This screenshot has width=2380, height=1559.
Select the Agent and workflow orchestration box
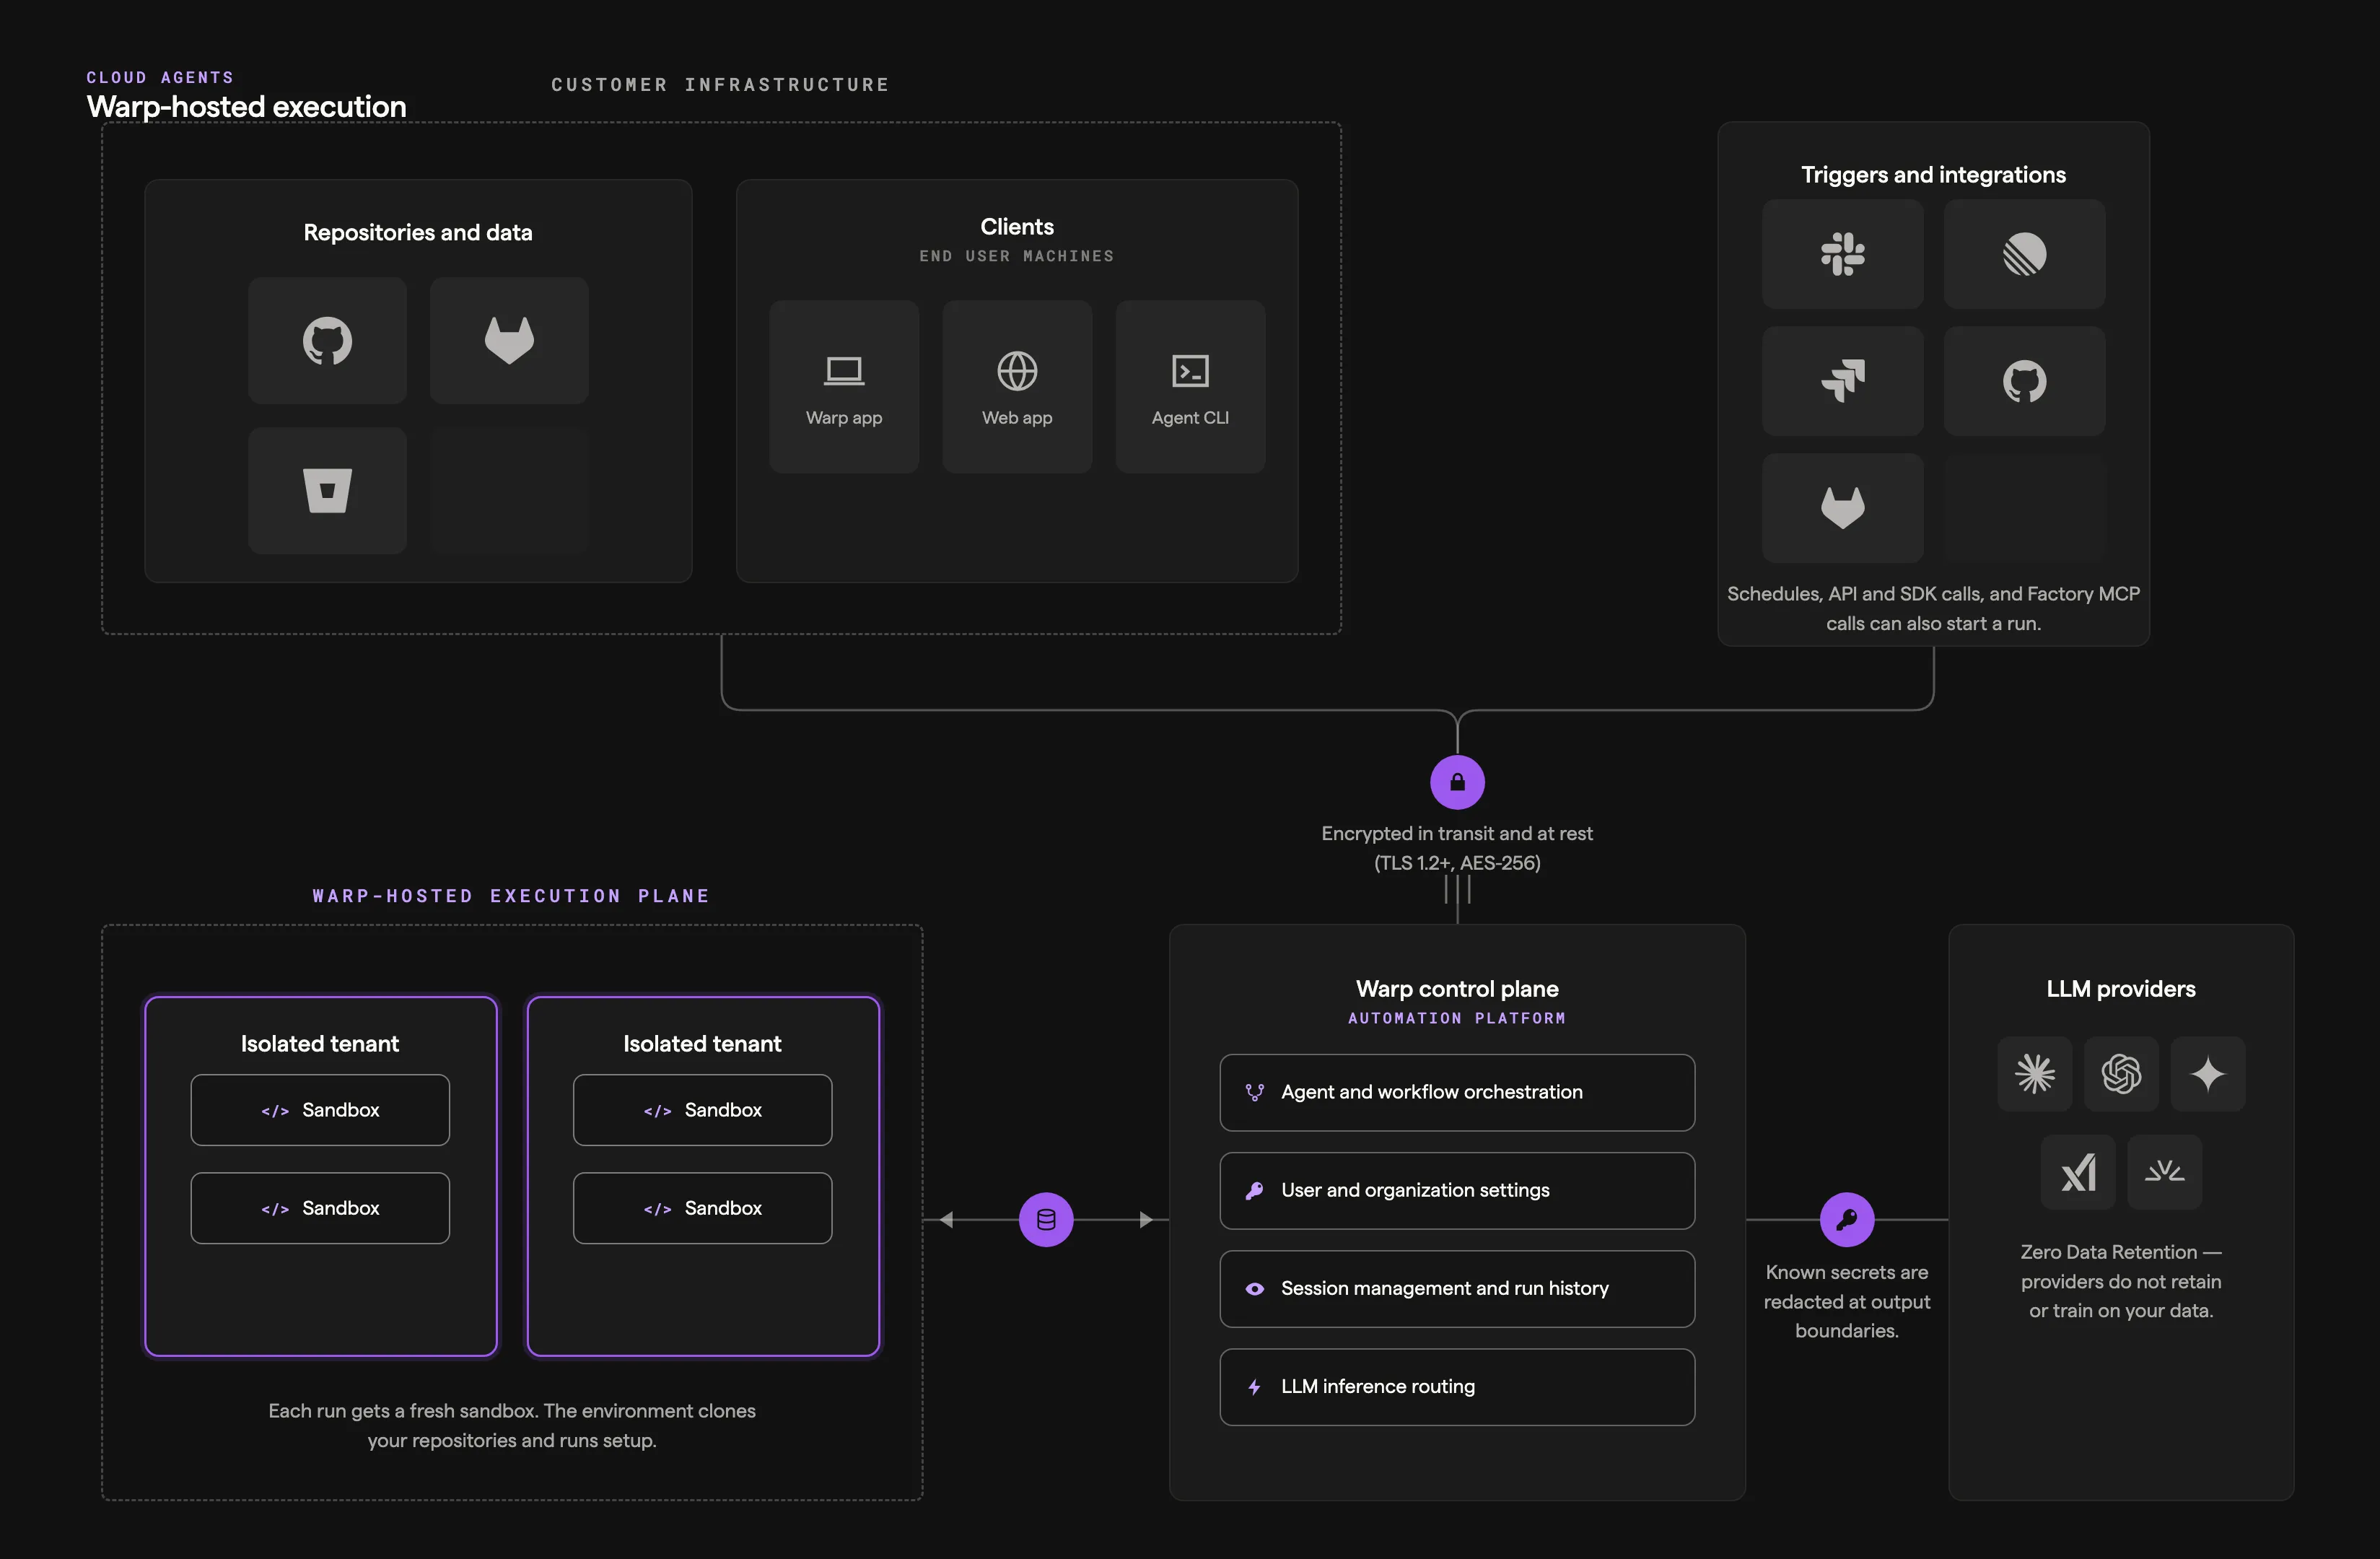[x=1457, y=1092]
